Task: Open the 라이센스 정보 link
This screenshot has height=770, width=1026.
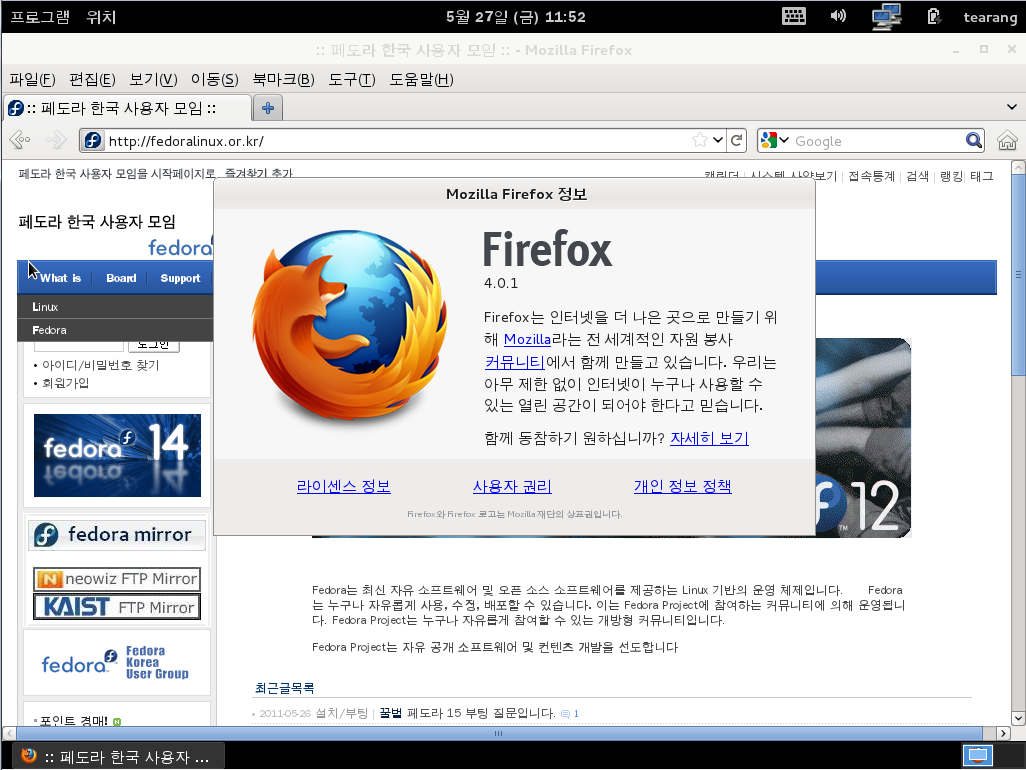Action: pyautogui.click(x=344, y=486)
